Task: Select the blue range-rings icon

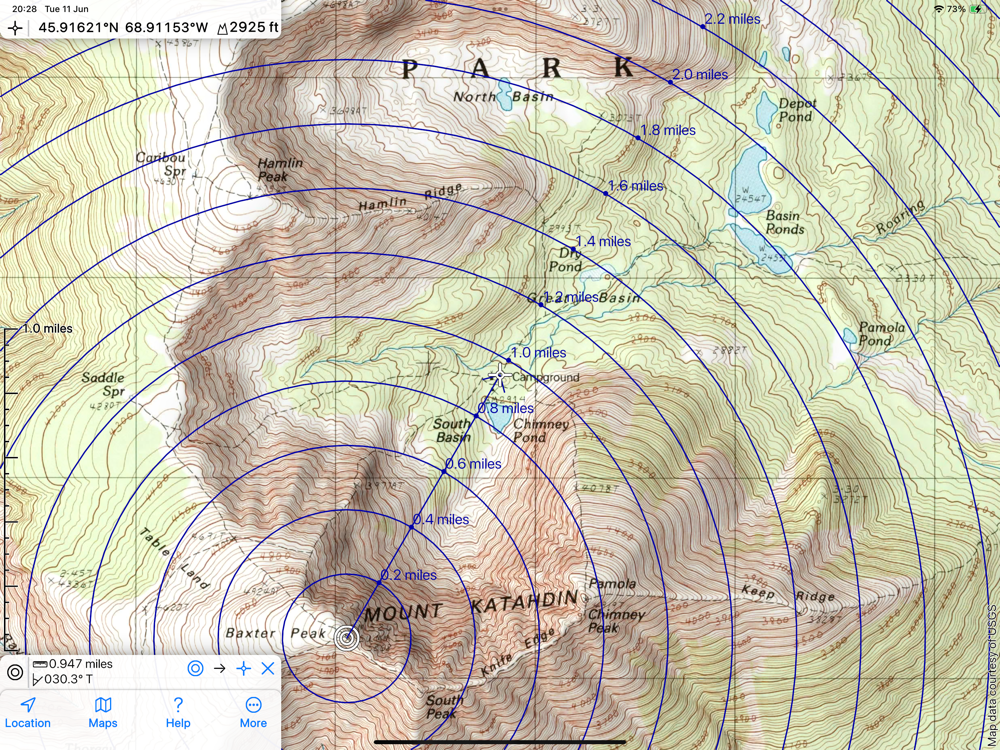Action: click(x=195, y=668)
